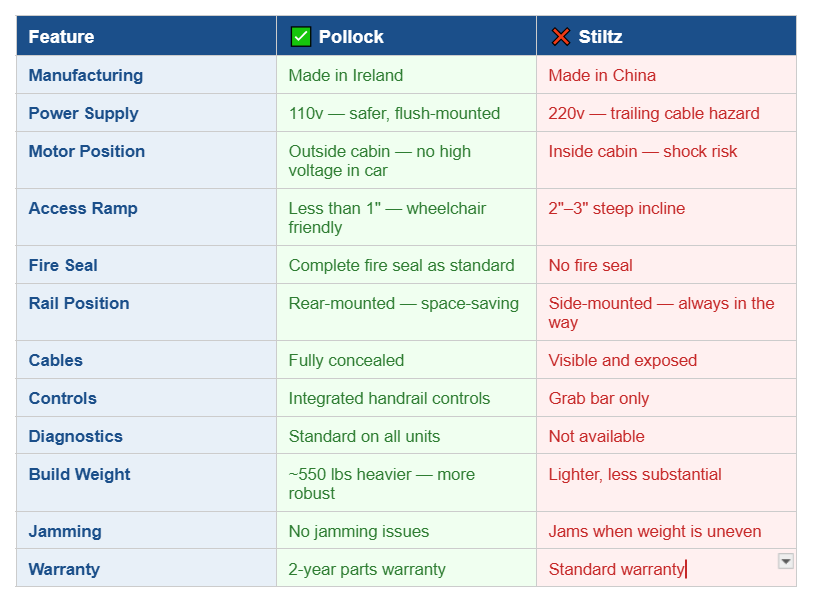This screenshot has width=815, height=608.
Task: Click the 'Complete fire seal as standard' cell
Action: pyautogui.click(x=401, y=265)
